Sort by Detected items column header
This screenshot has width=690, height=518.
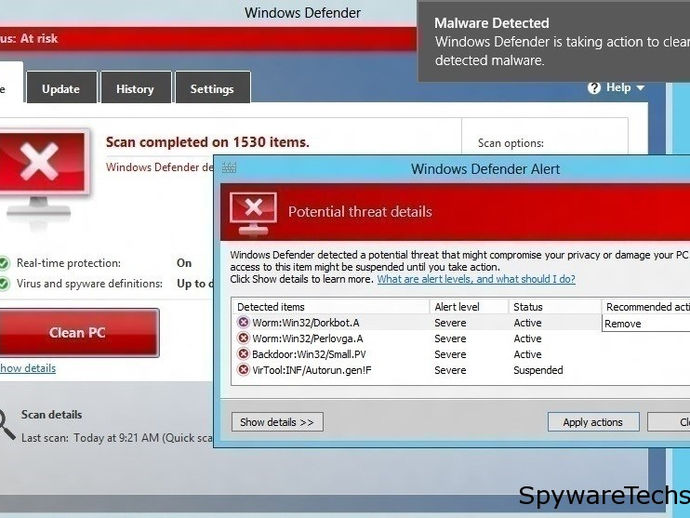click(331, 307)
